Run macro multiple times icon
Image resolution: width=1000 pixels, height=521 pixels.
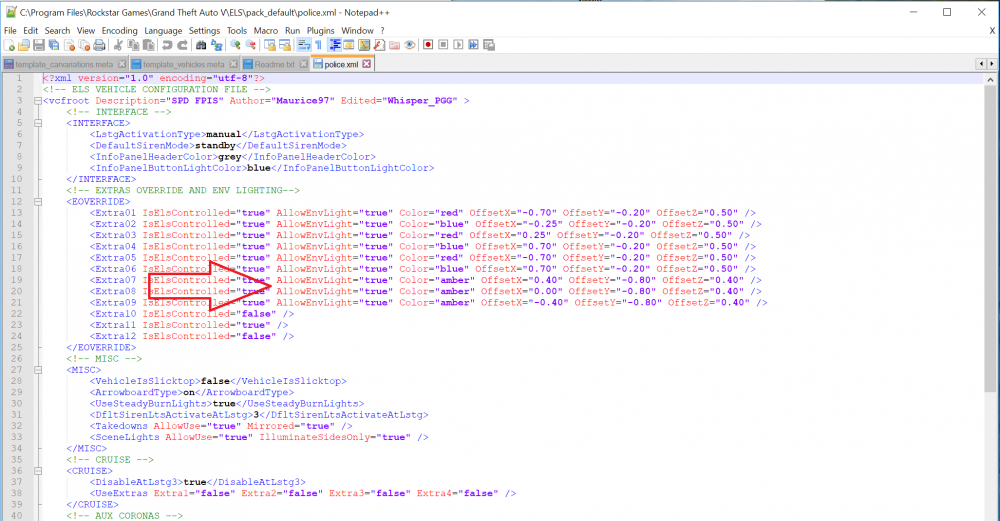pos(473,45)
